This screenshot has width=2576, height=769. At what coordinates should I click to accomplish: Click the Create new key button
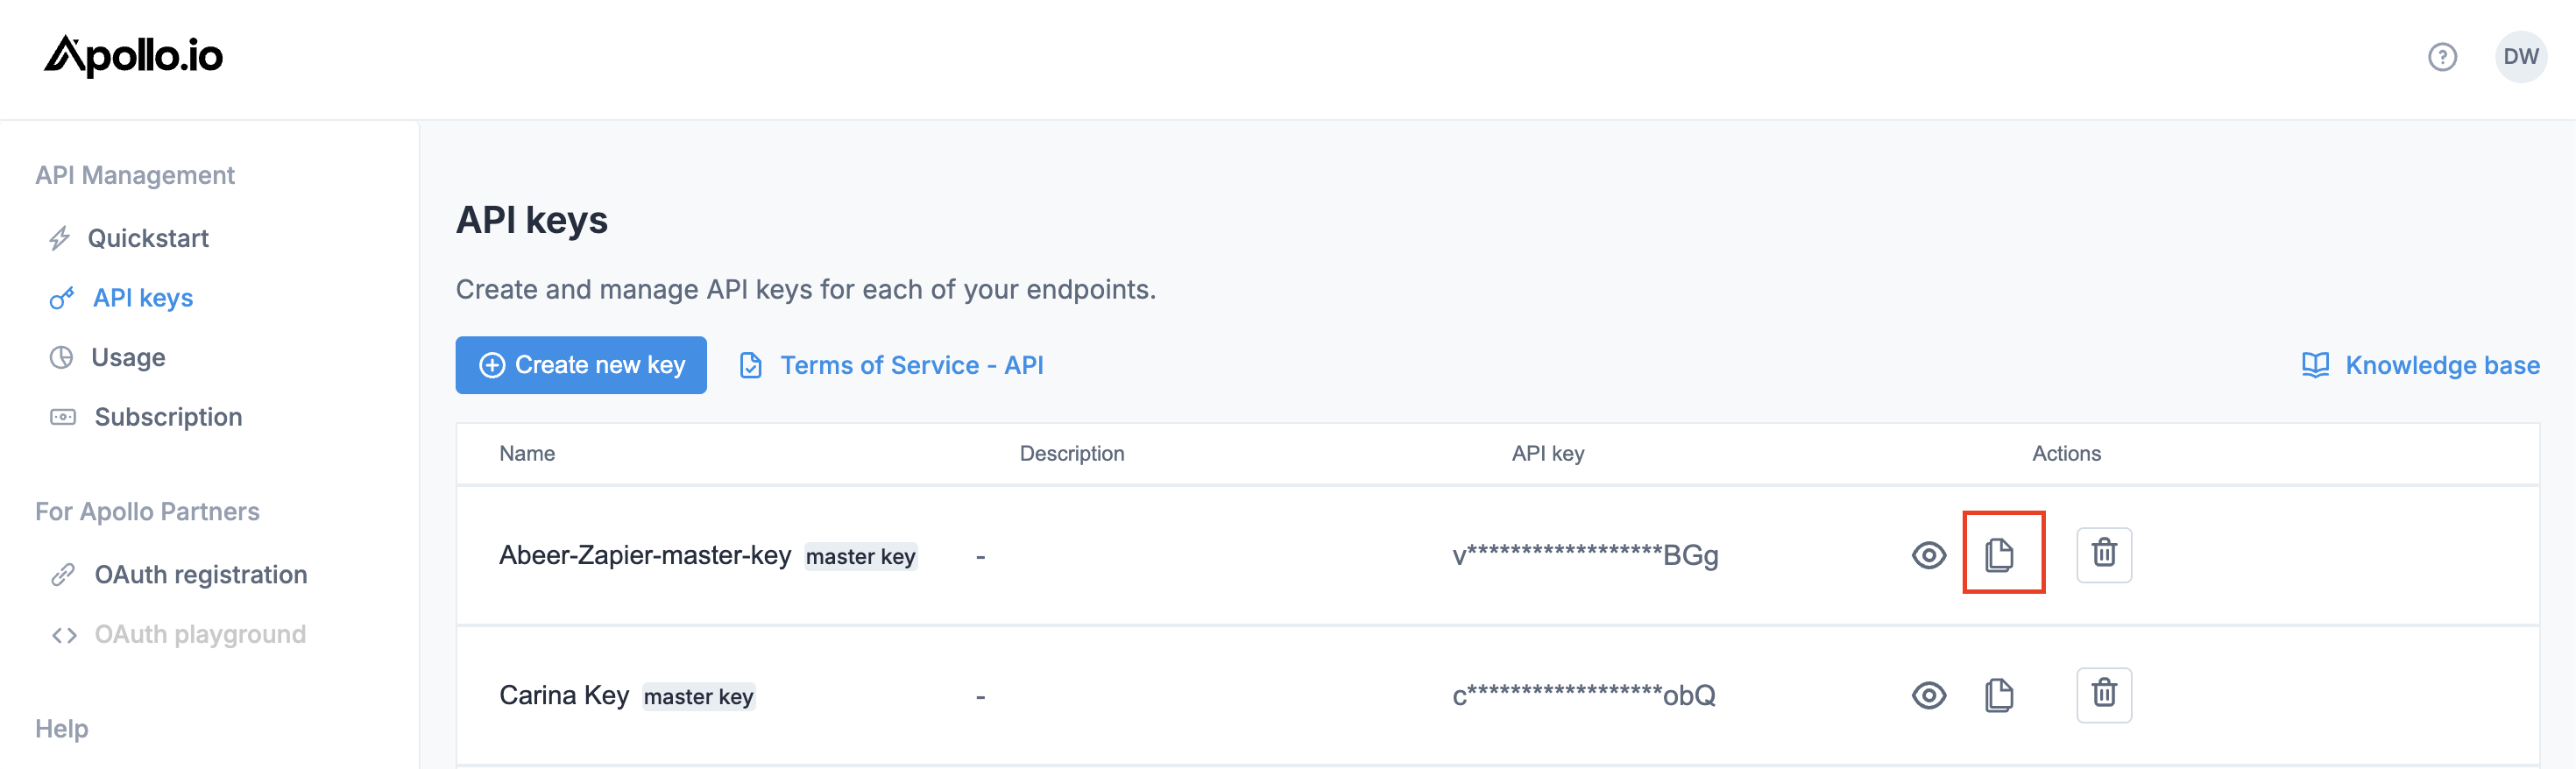click(x=581, y=365)
